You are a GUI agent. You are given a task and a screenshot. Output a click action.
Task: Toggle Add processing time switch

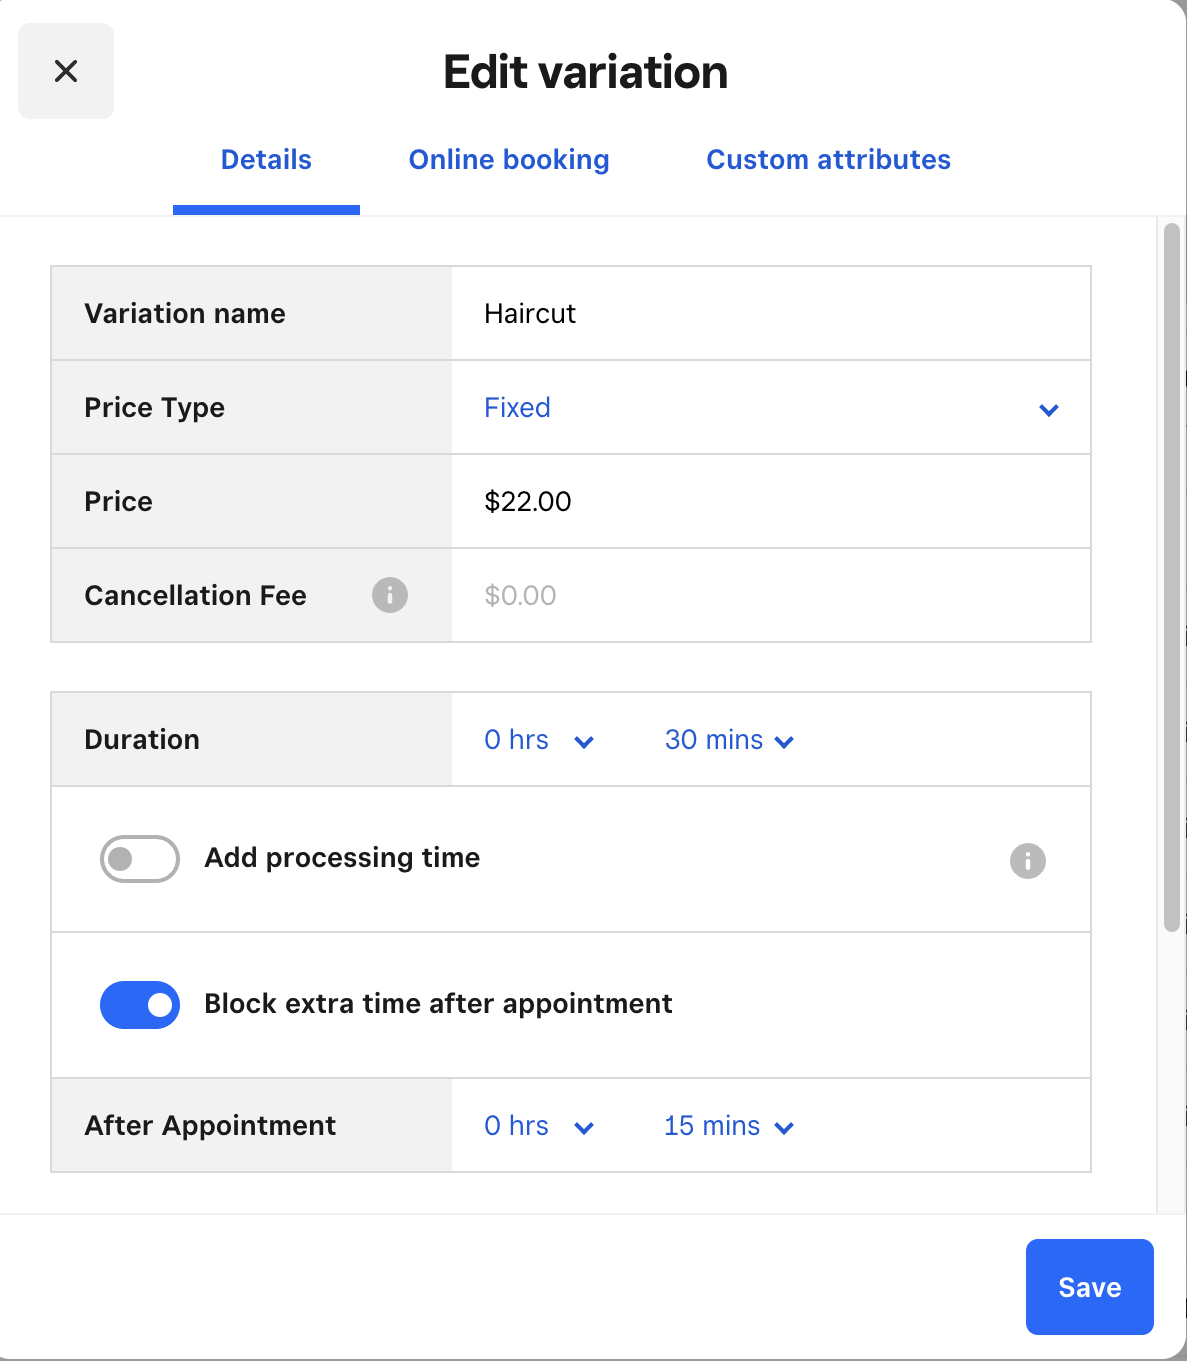tap(140, 859)
